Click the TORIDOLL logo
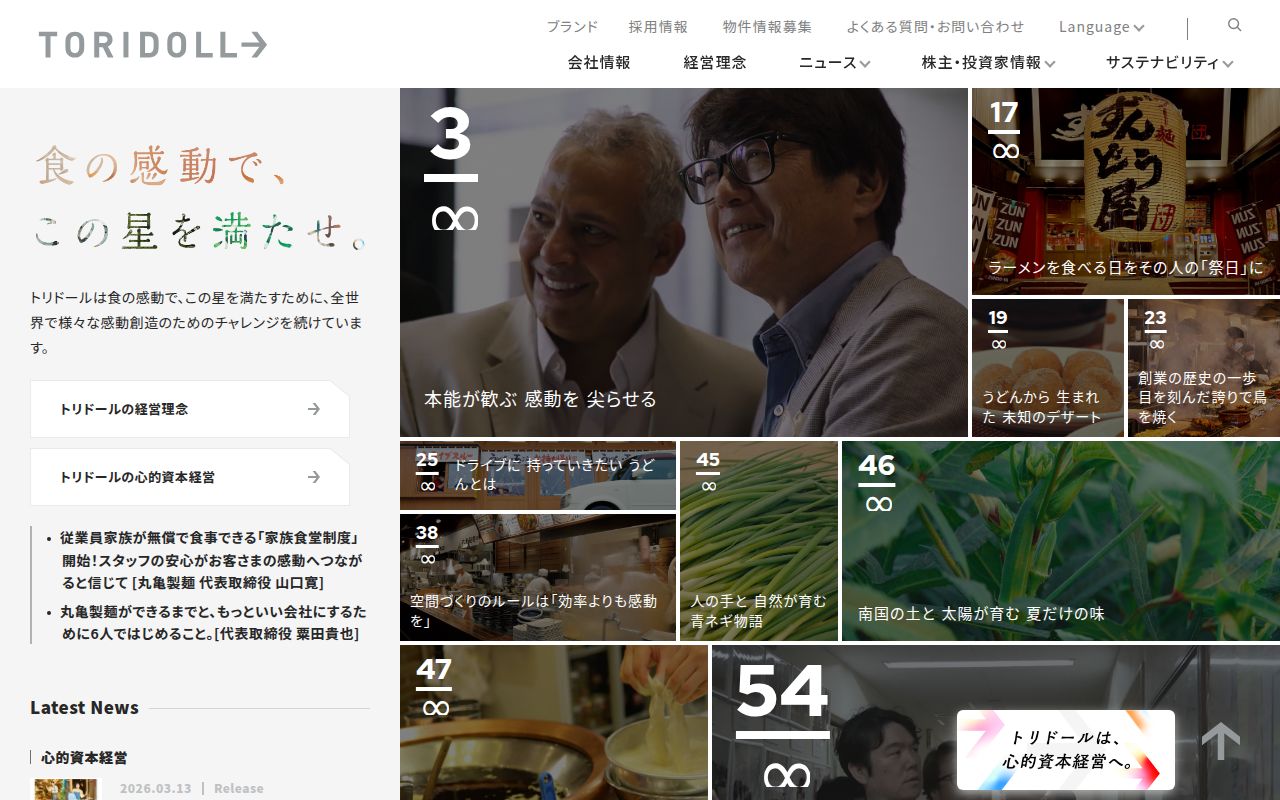The height and width of the screenshot is (800, 1280). coord(153,45)
